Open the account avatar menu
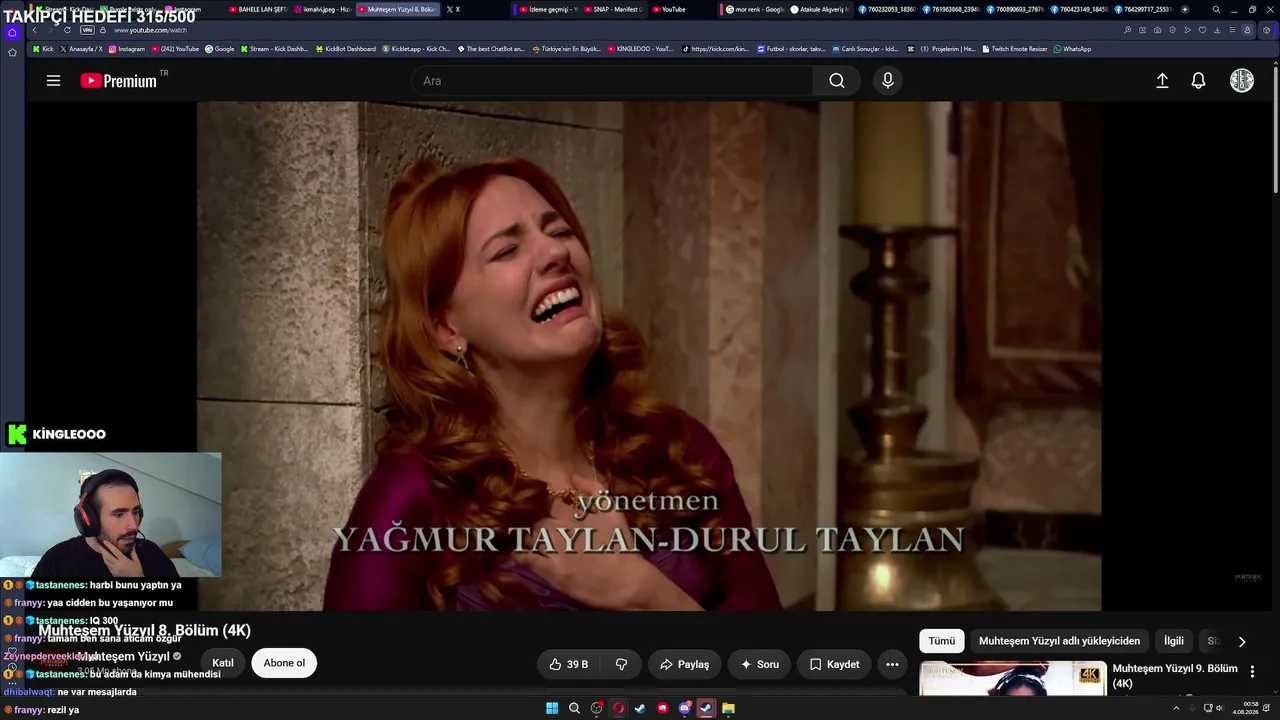1280x720 pixels. click(1241, 81)
